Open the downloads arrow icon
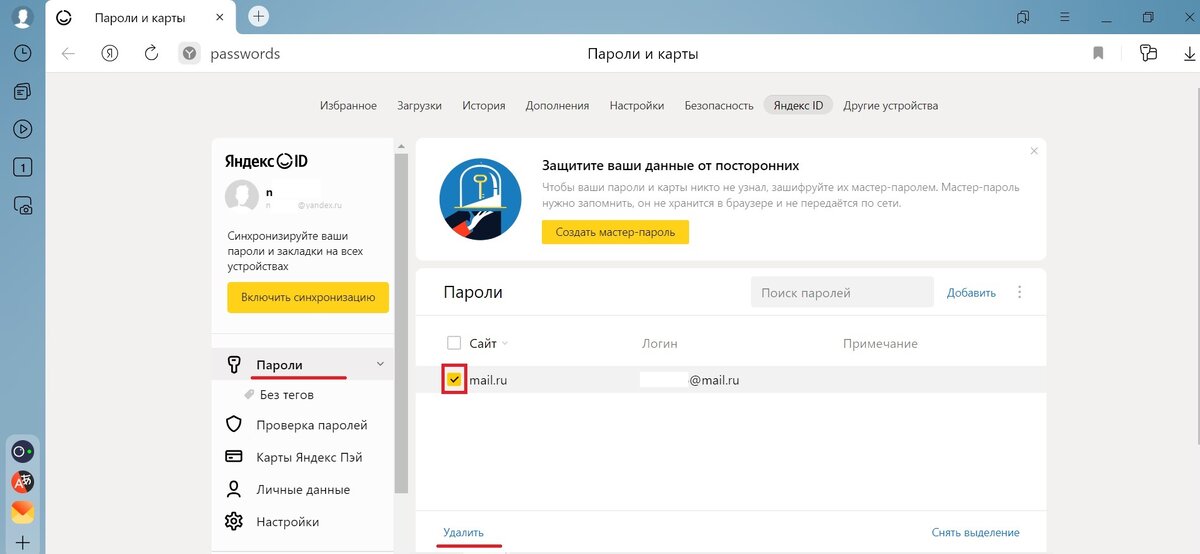 [x=1190, y=54]
